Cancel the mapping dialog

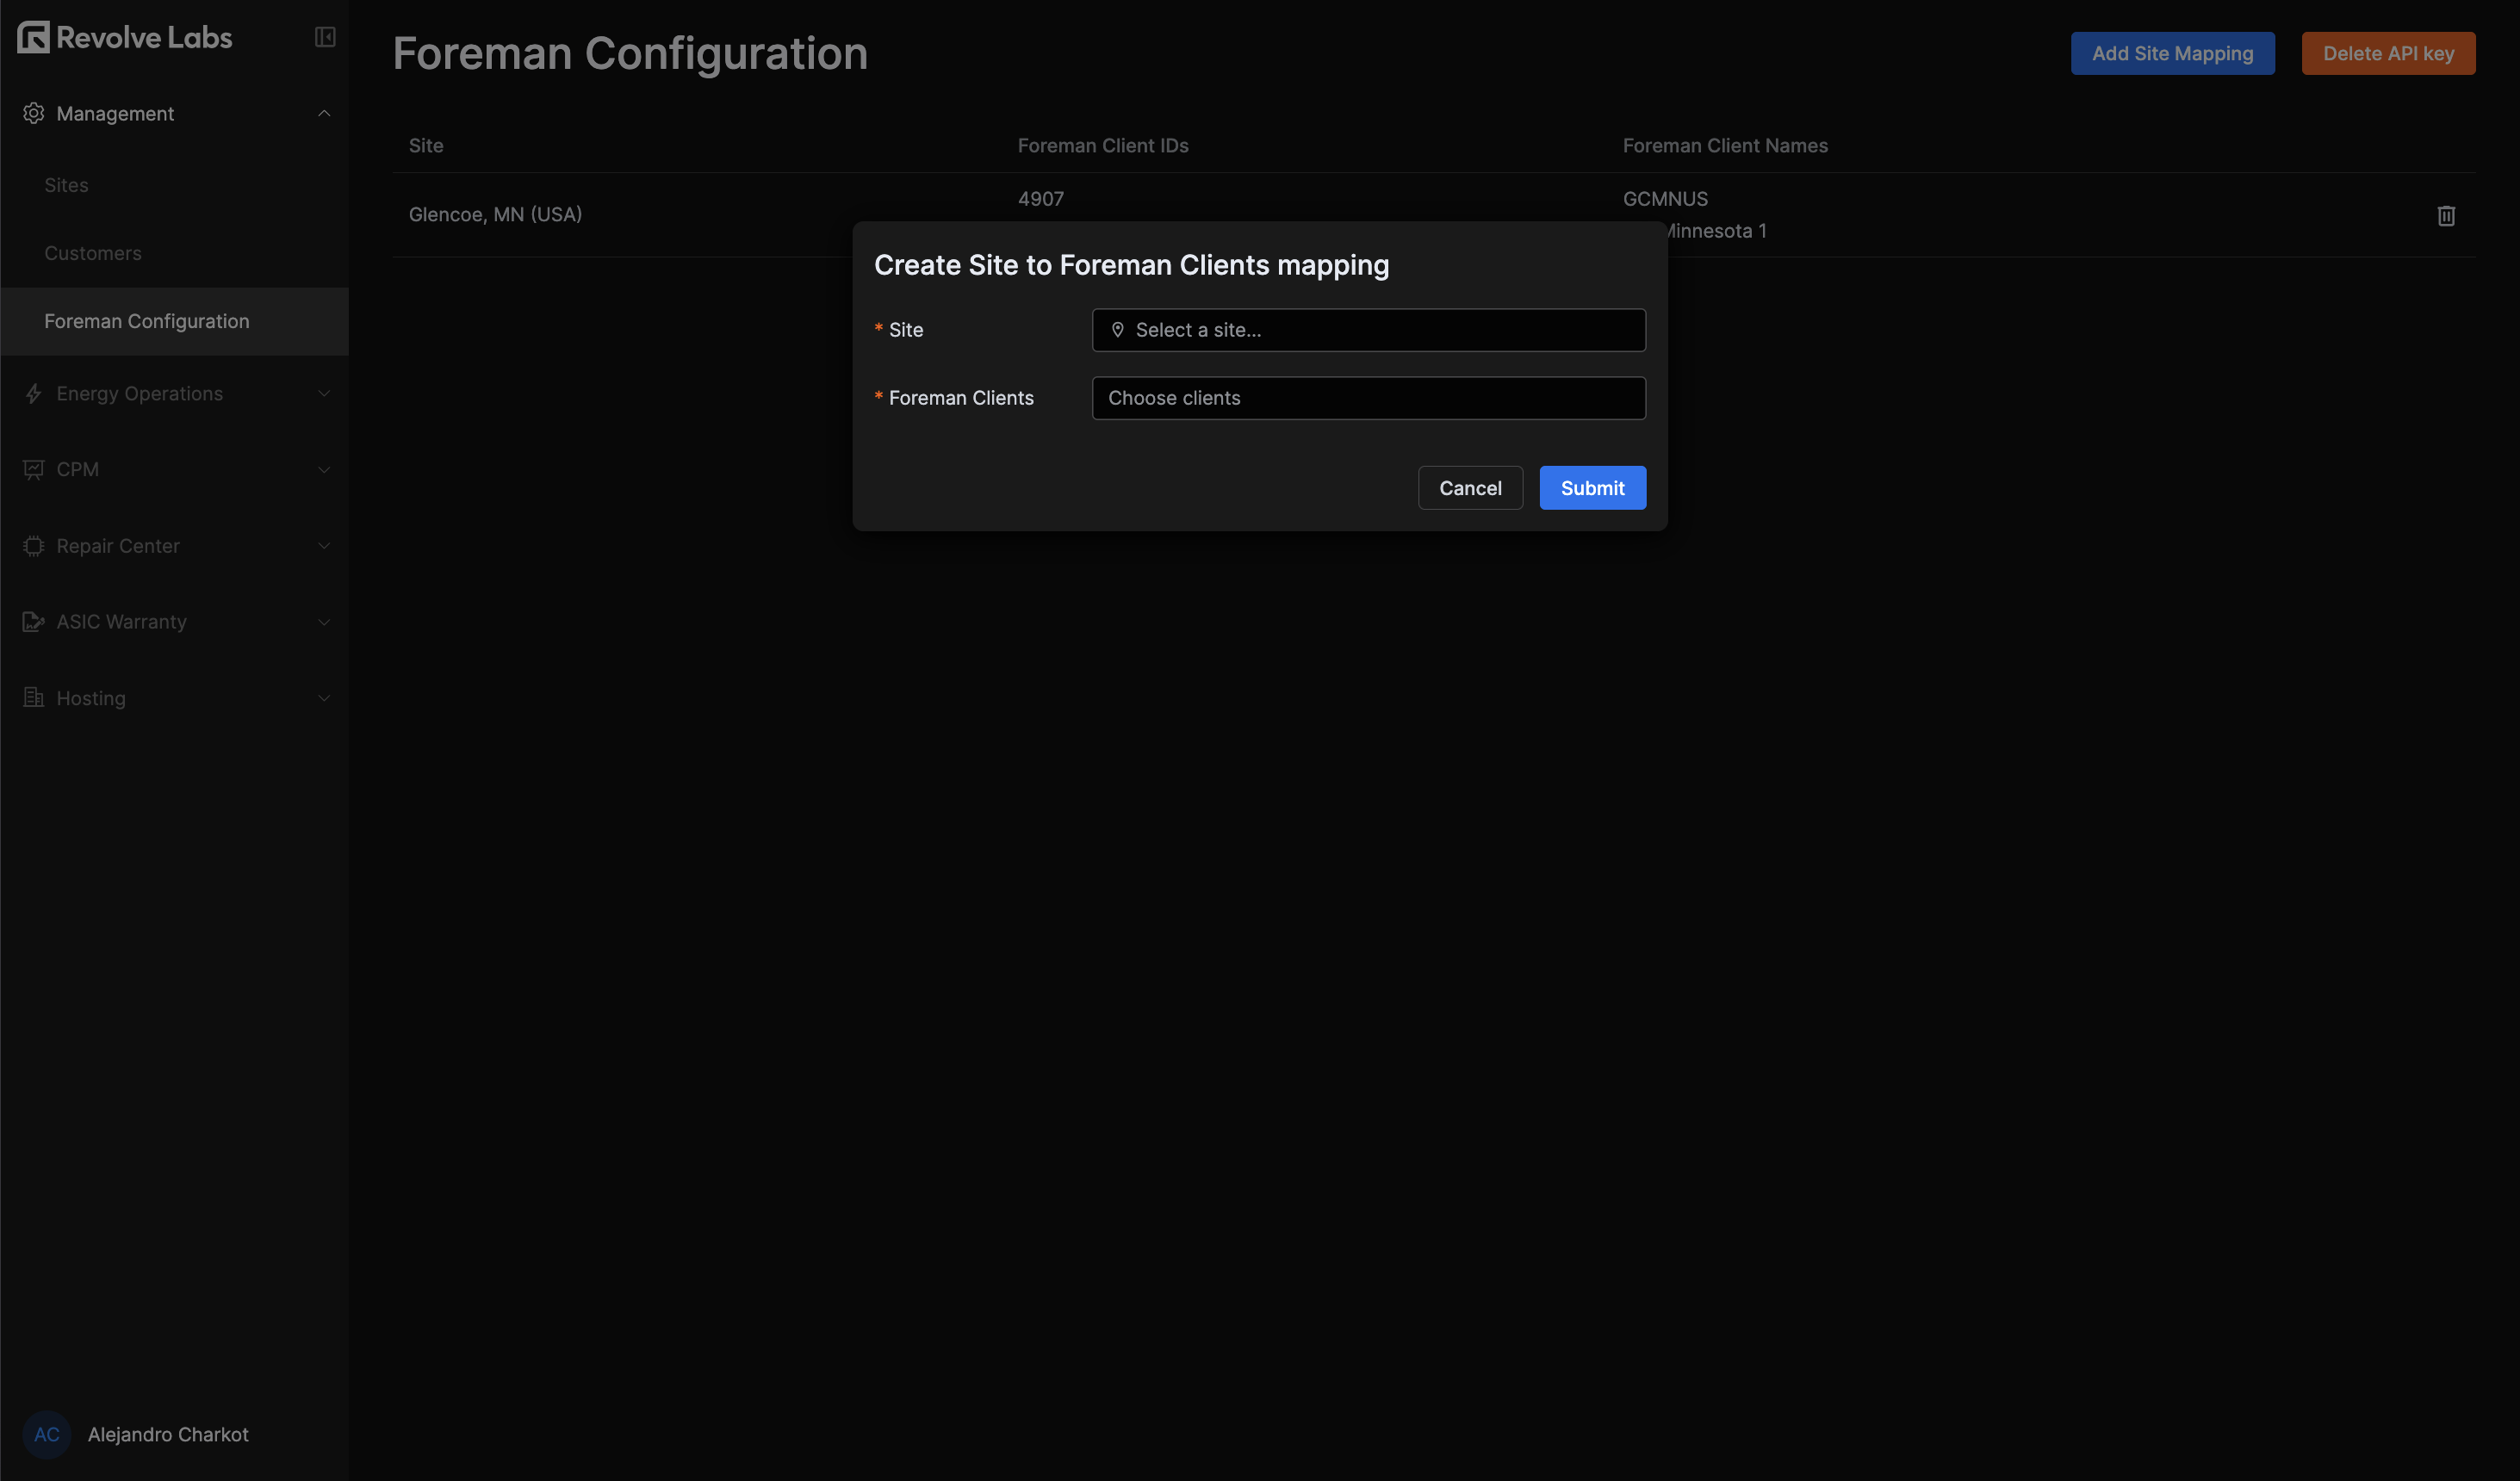point(1469,488)
